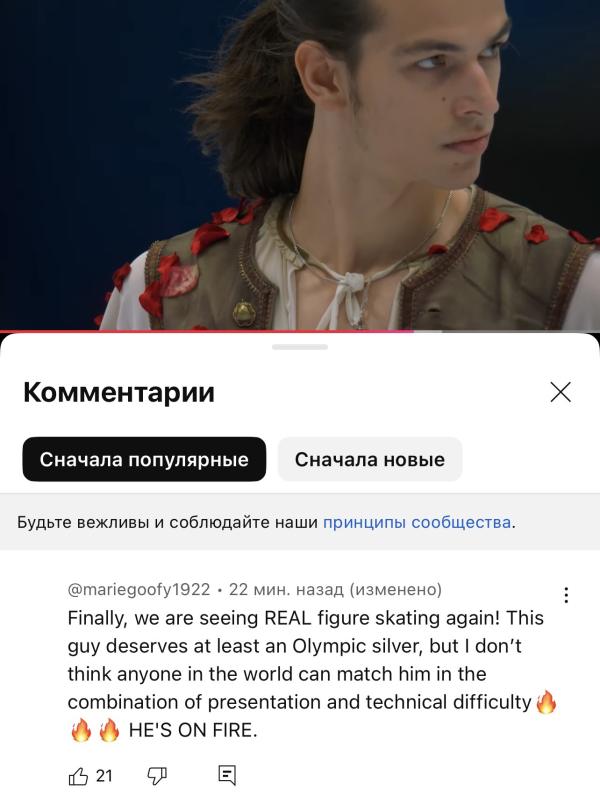
Task: Close the Комментарии panel with X
Action: tap(561, 392)
